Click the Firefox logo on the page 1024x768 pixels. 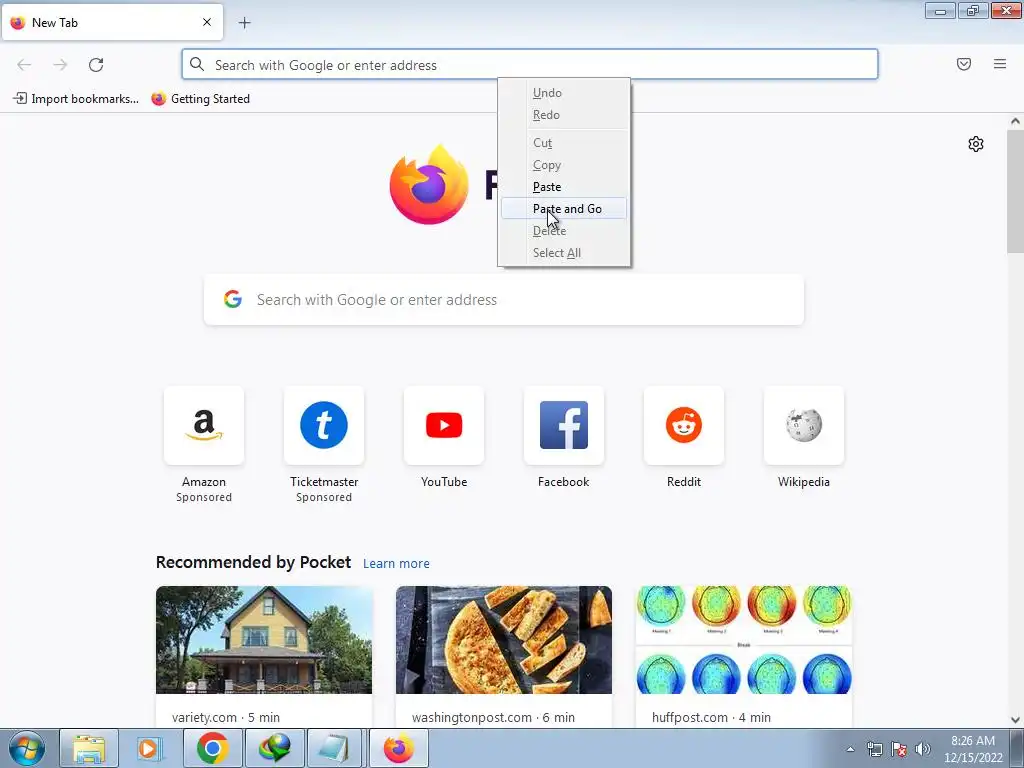coord(429,185)
